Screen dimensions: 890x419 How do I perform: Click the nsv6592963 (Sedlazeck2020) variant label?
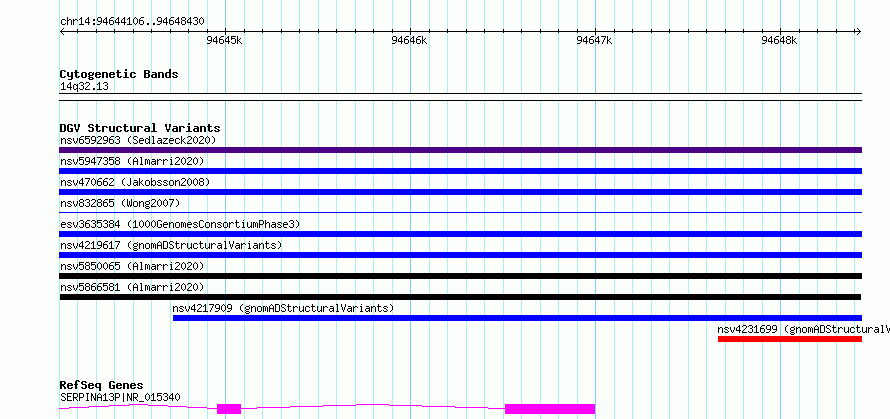[x=138, y=140]
